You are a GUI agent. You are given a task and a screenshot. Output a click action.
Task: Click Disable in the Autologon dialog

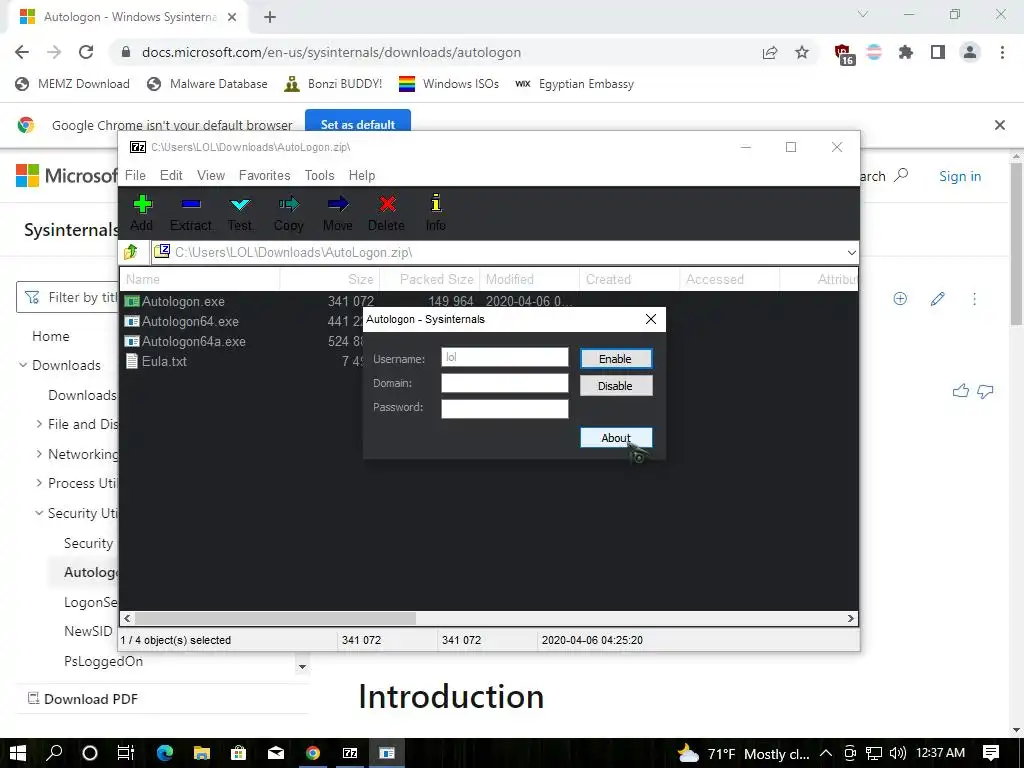[616, 385]
